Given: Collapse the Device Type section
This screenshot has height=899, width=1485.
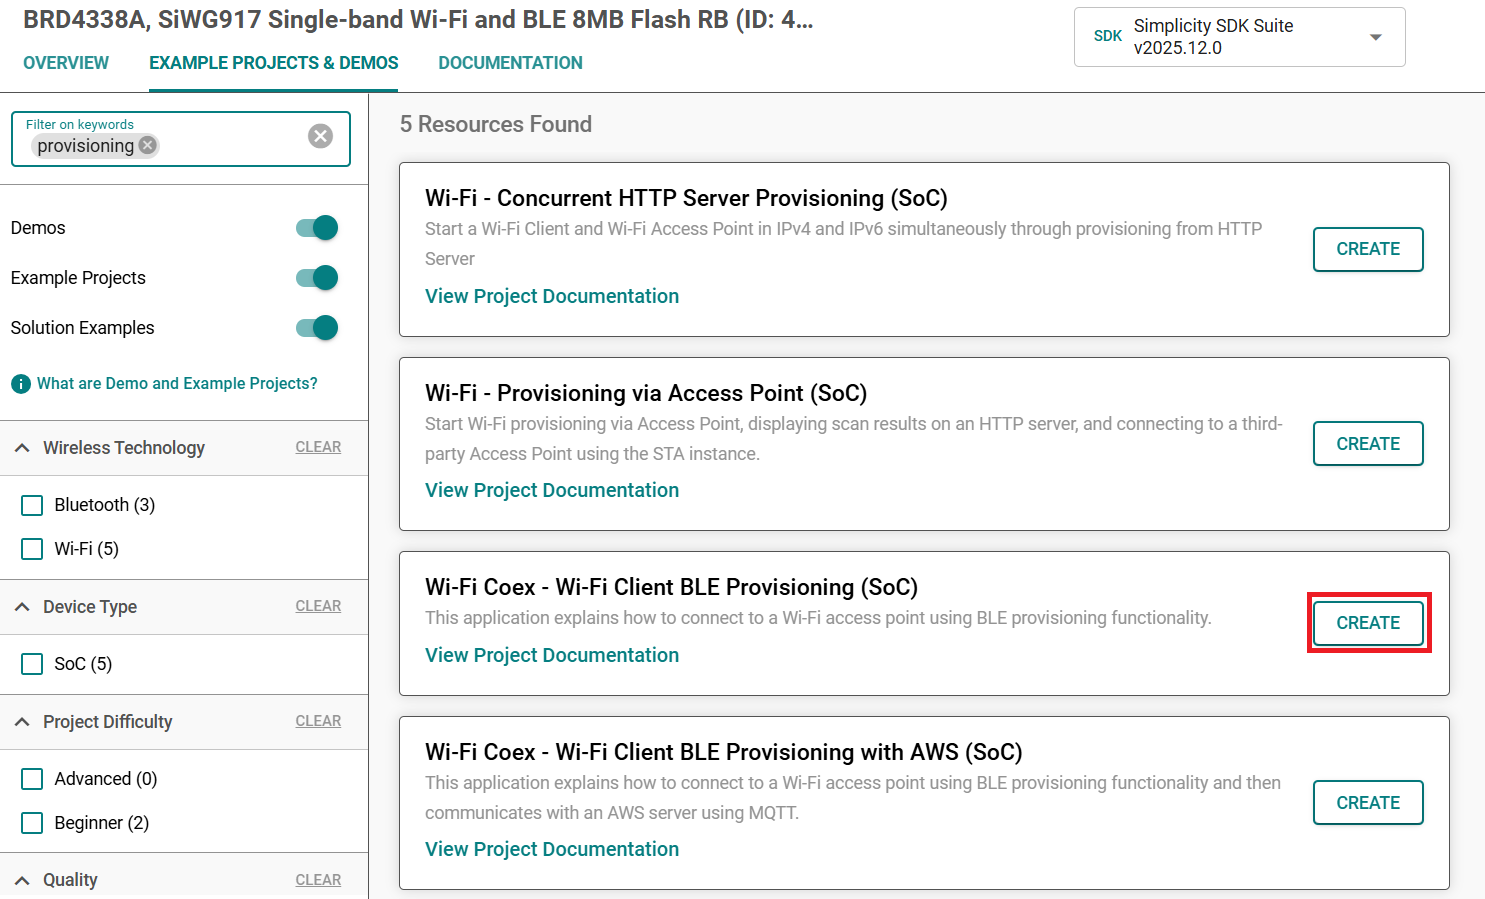Looking at the screenshot, I should coord(22,607).
